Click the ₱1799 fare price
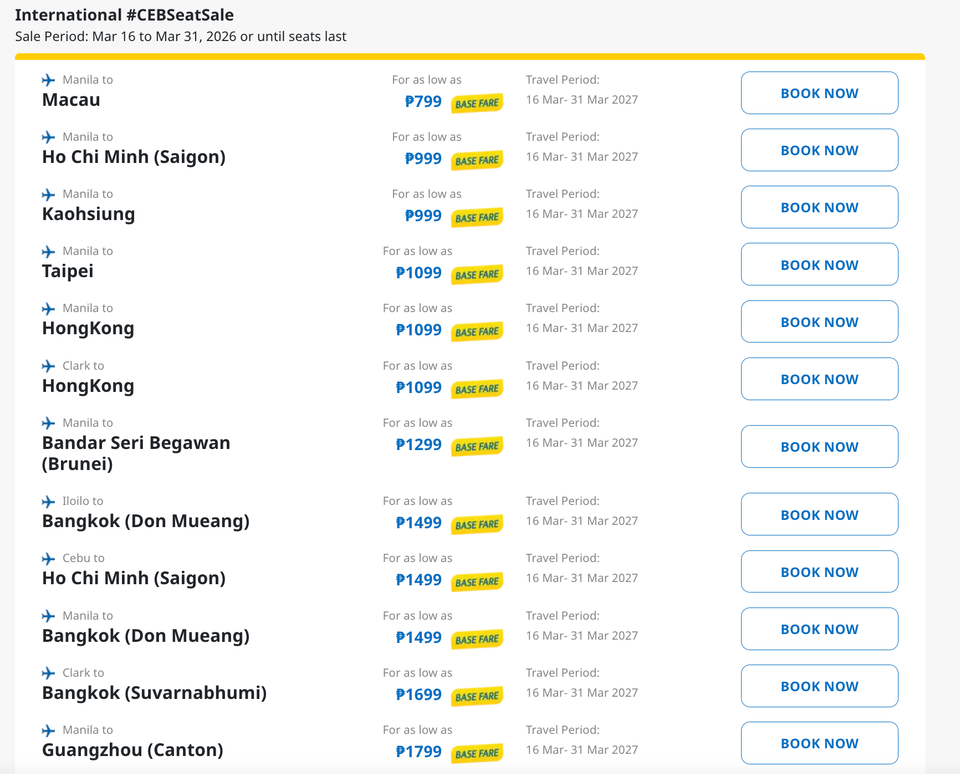960x776 pixels. [x=419, y=752]
